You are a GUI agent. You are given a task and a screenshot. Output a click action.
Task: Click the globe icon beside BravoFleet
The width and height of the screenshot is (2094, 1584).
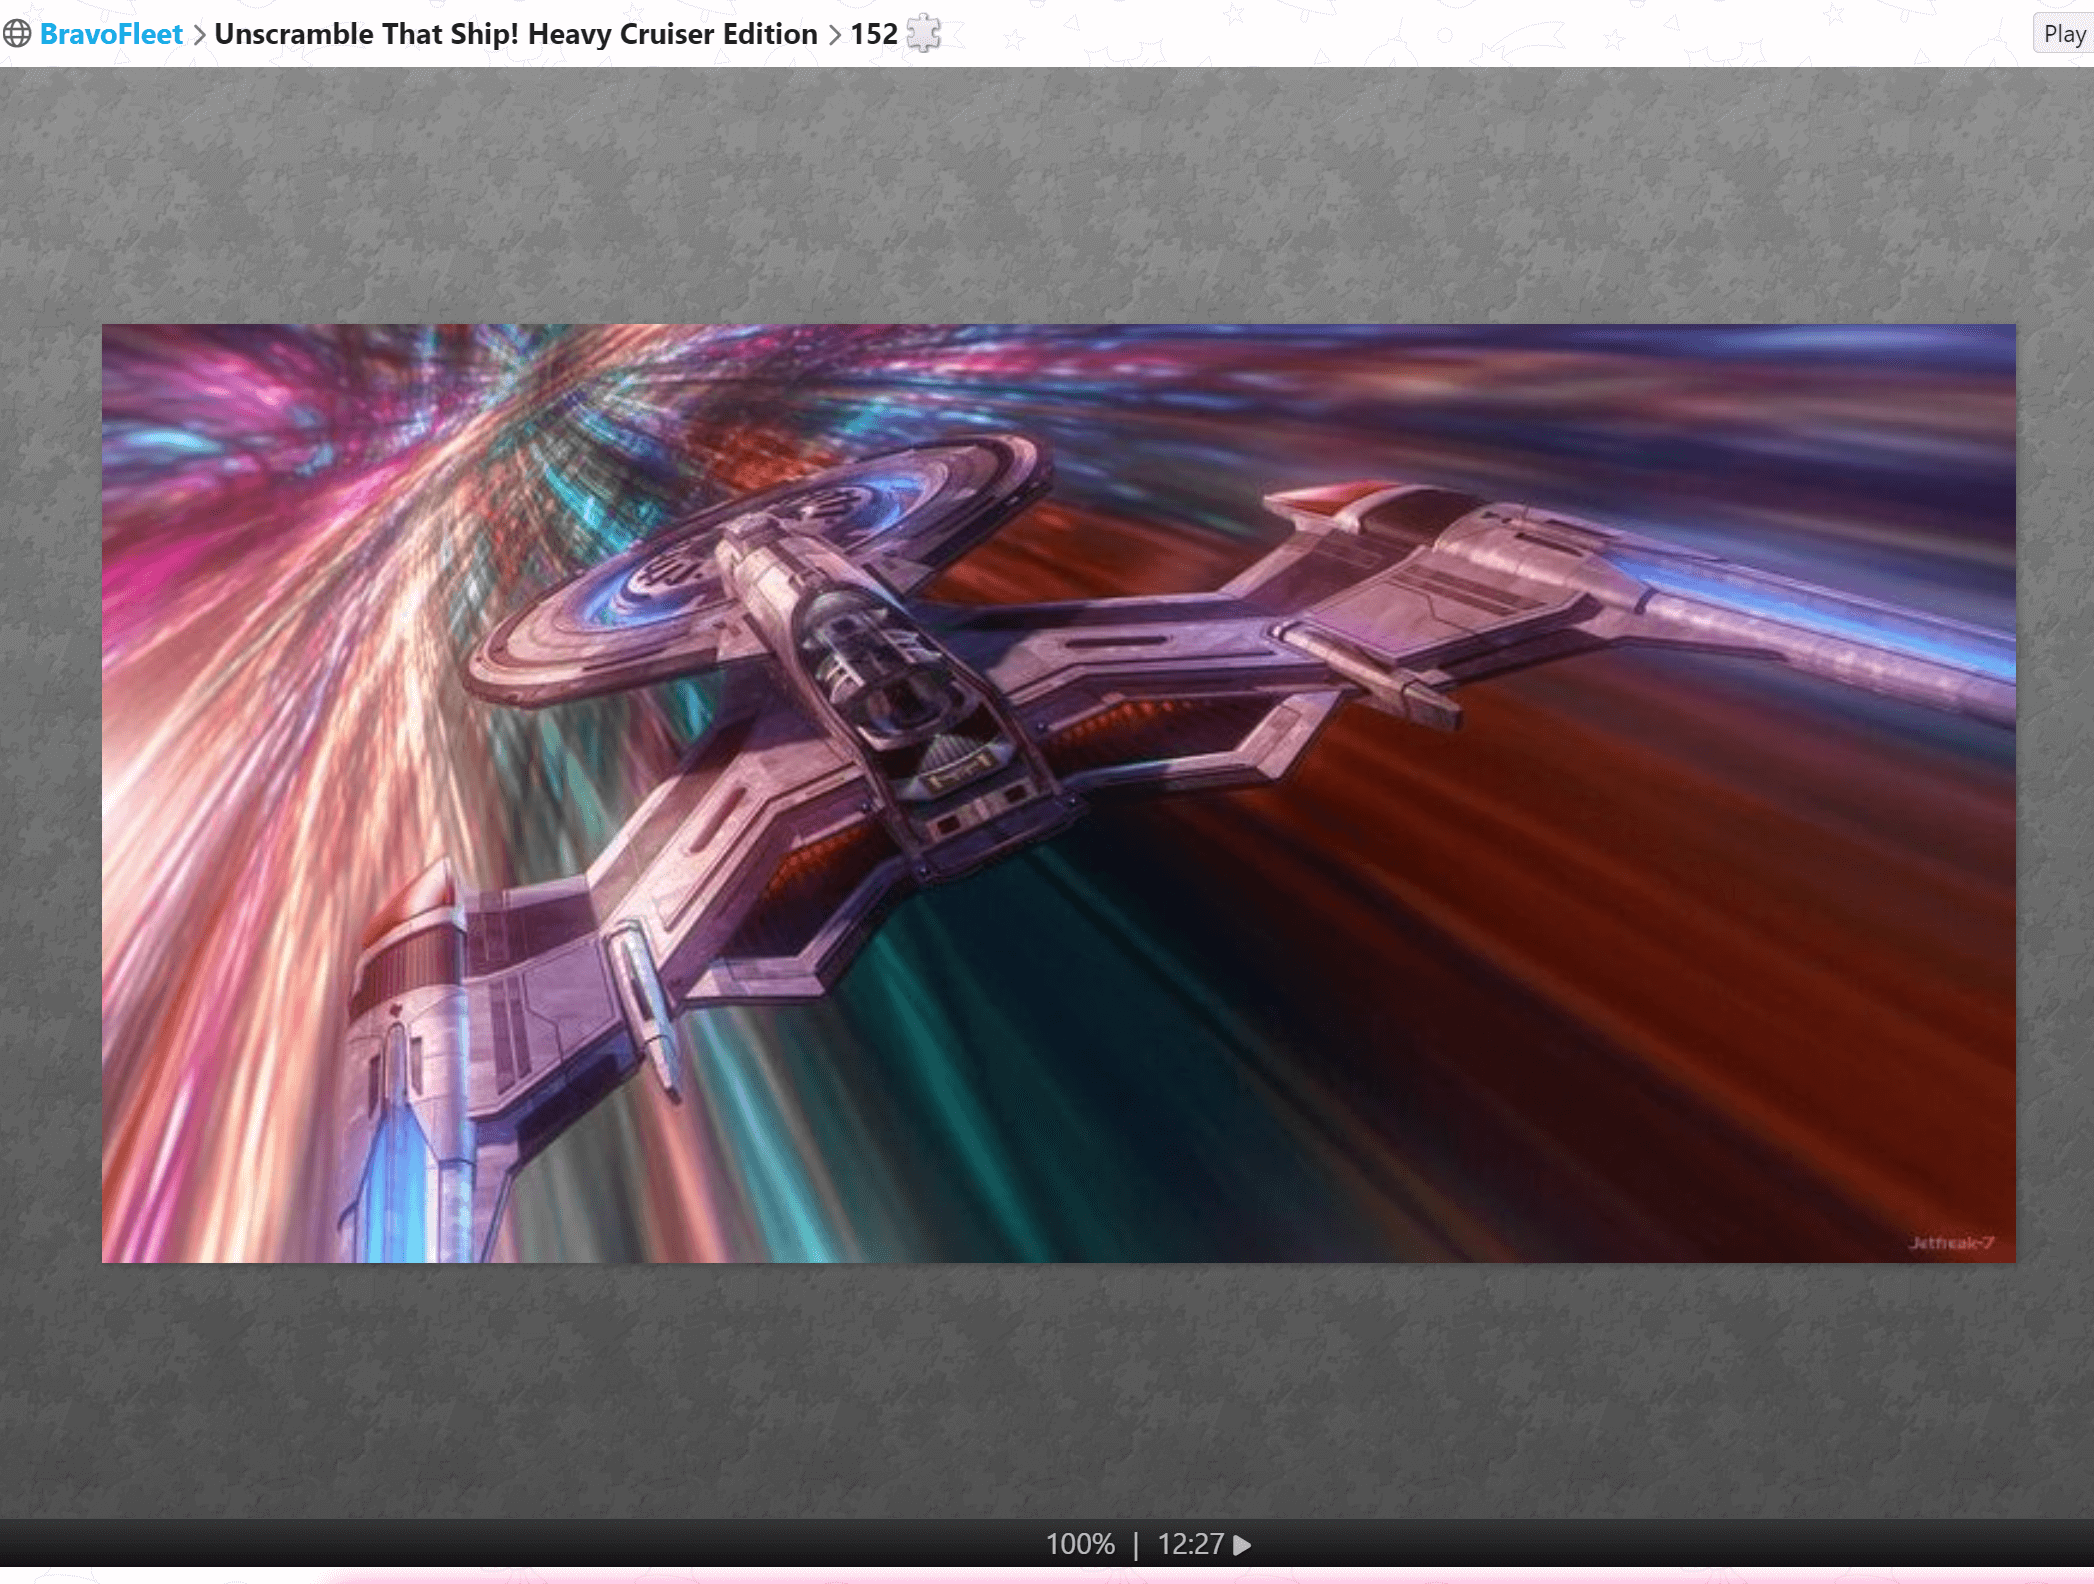click(17, 34)
